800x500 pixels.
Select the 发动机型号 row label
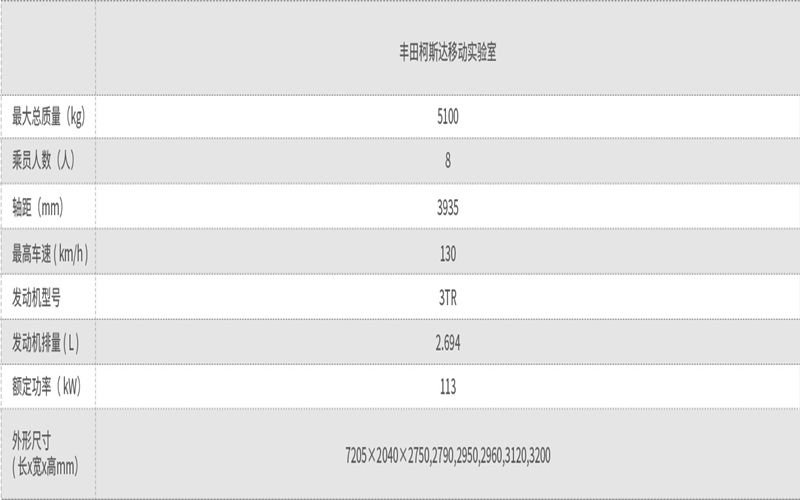36,297
